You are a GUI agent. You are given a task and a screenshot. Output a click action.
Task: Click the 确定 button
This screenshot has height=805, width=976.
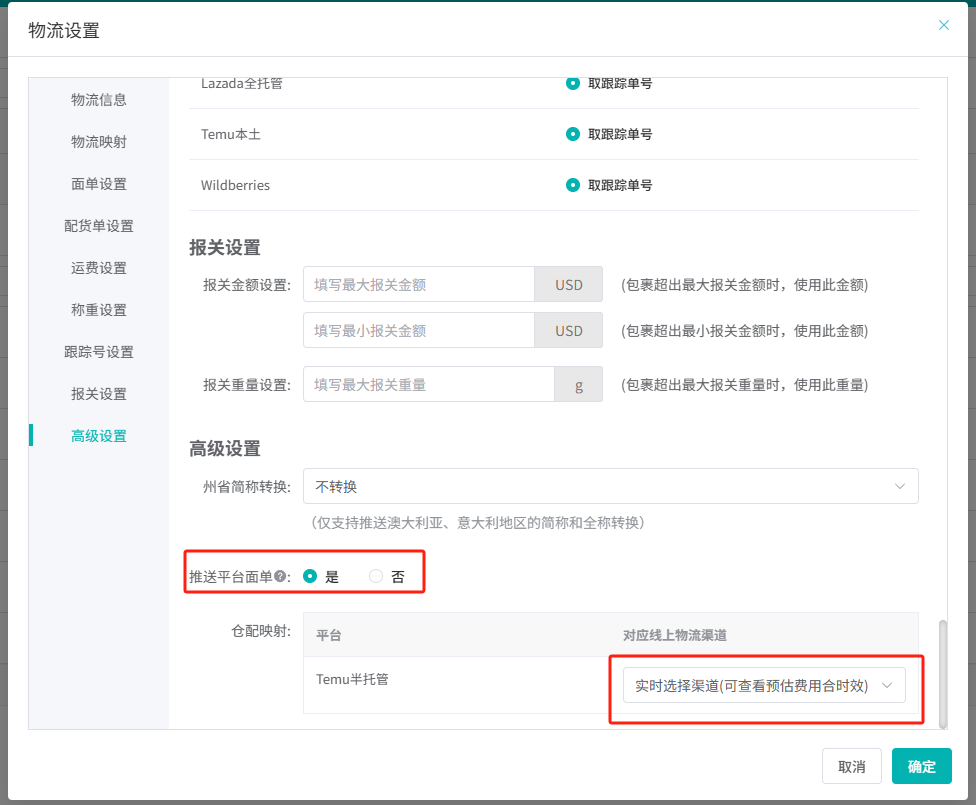(x=921, y=767)
